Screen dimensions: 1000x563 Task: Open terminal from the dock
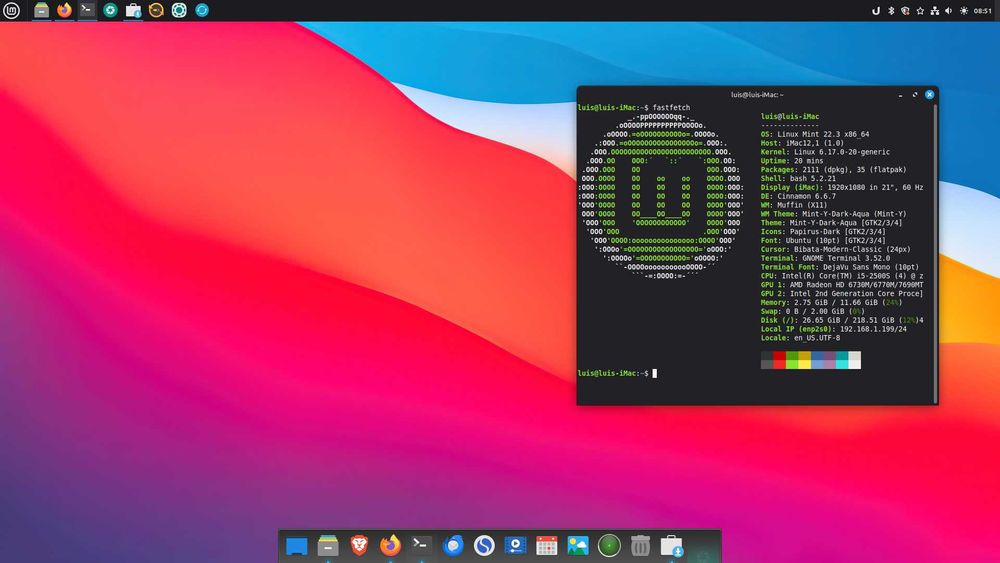point(421,545)
